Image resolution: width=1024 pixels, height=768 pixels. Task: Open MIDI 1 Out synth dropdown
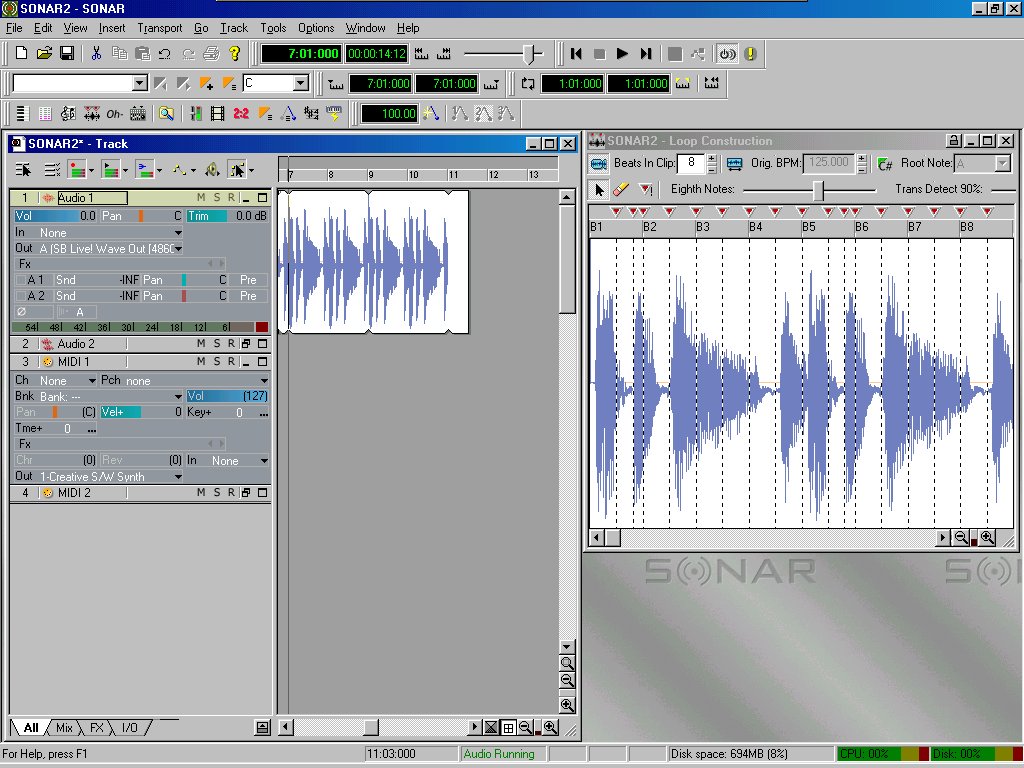[x=178, y=477]
